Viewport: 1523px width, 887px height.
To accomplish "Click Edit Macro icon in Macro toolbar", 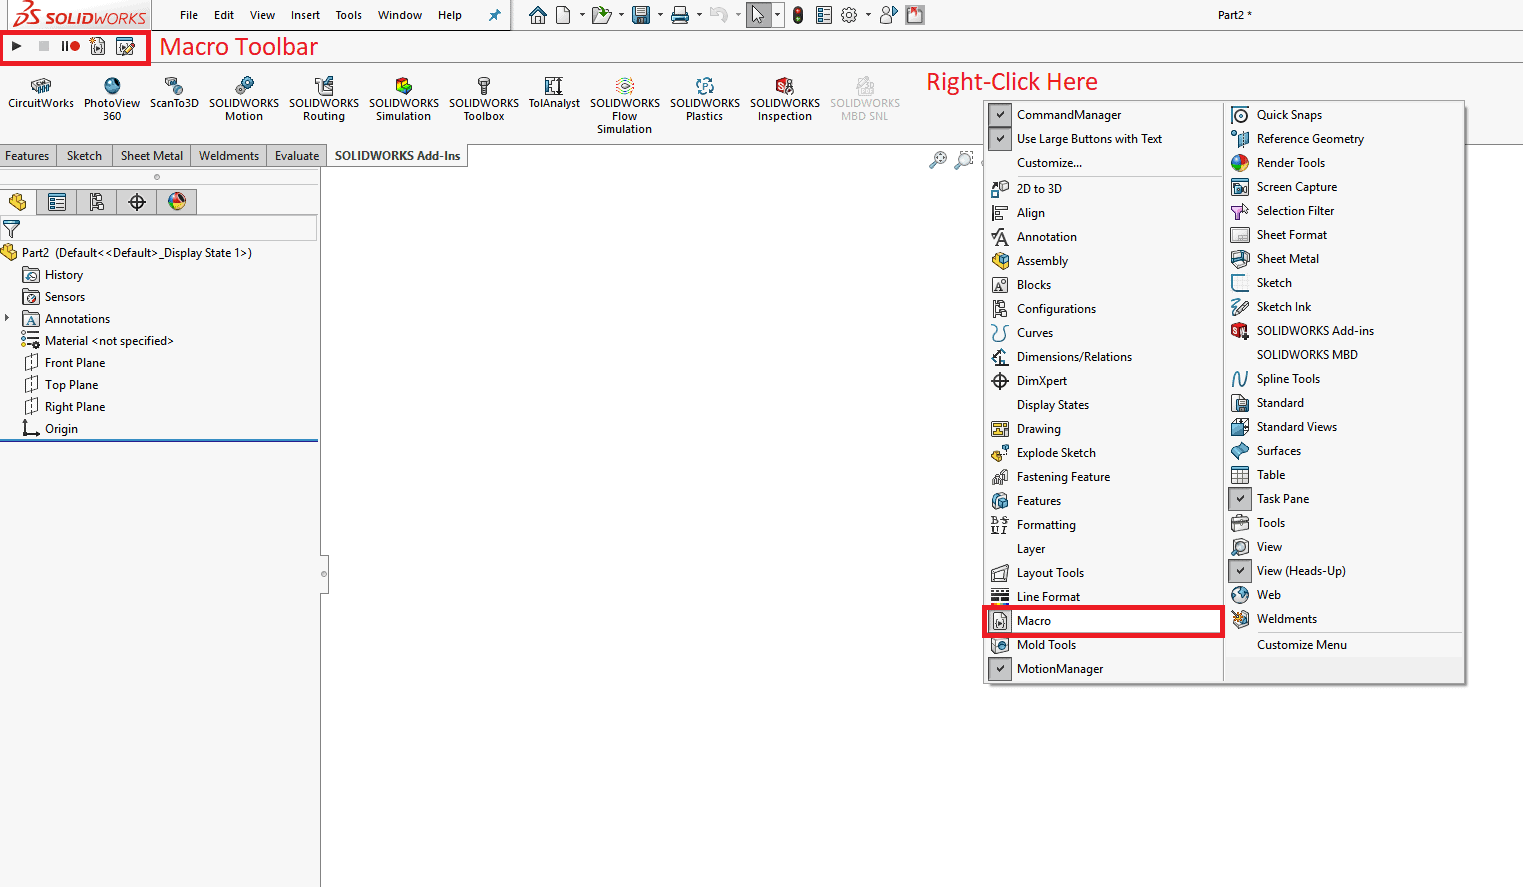I will [x=125, y=46].
